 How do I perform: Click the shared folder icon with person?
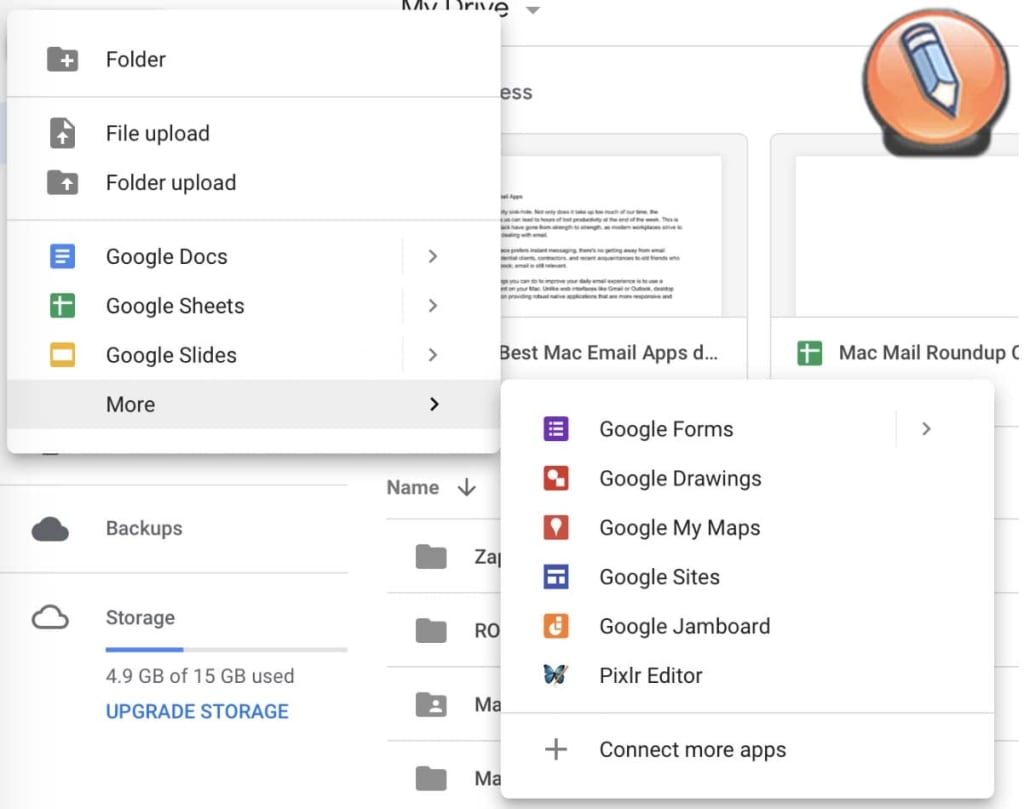[x=431, y=705]
